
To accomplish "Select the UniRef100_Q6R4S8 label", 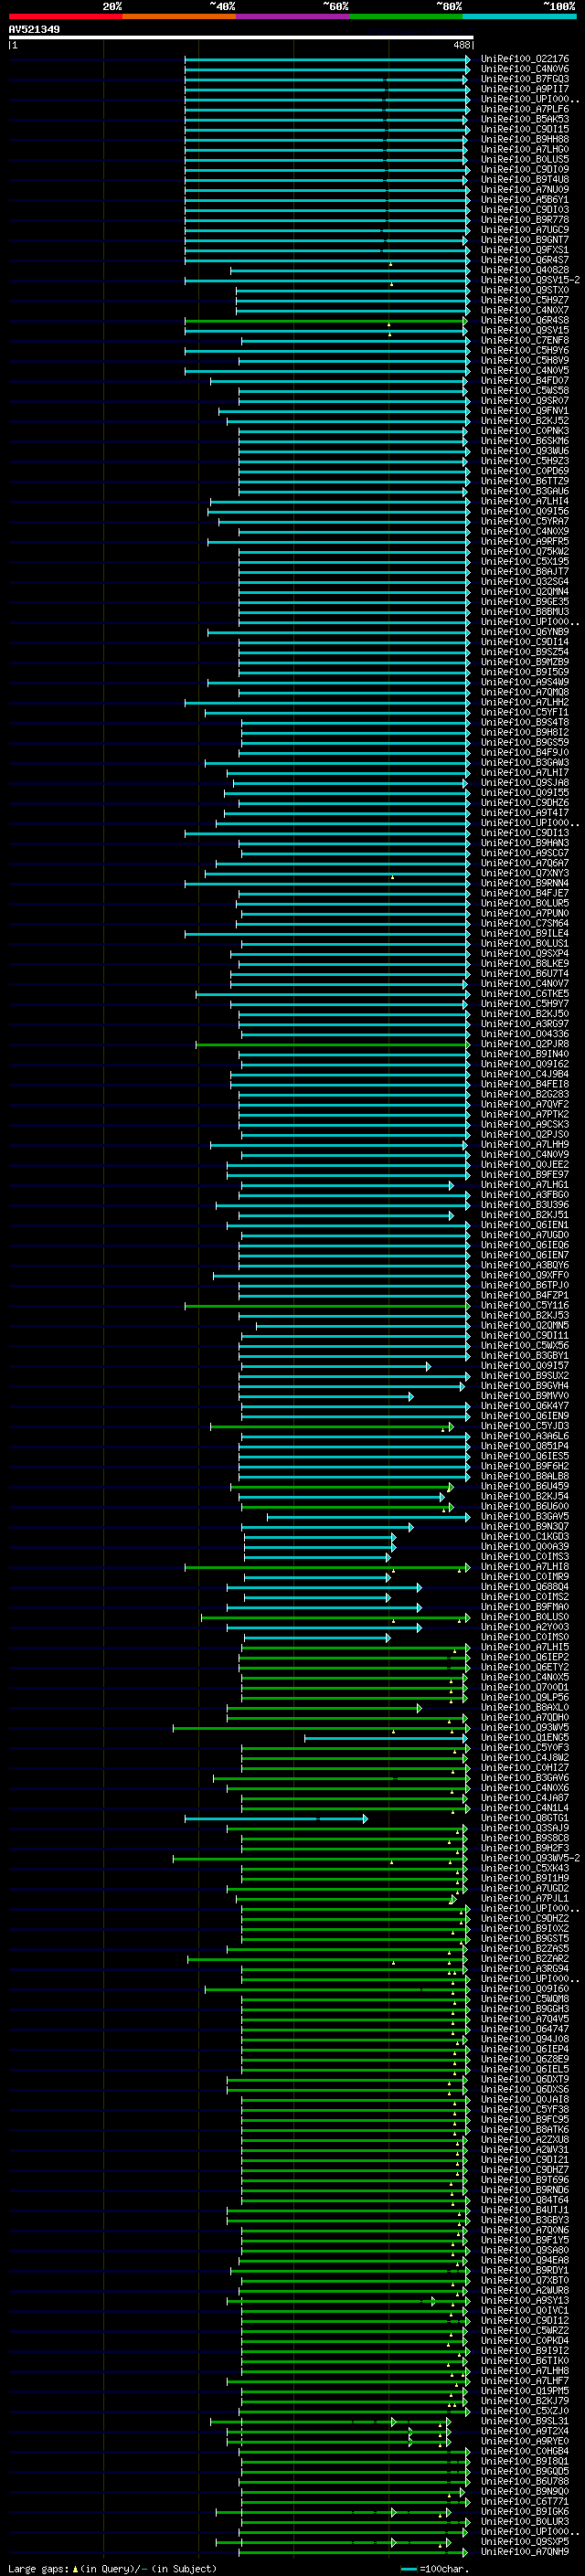I will pos(525,320).
